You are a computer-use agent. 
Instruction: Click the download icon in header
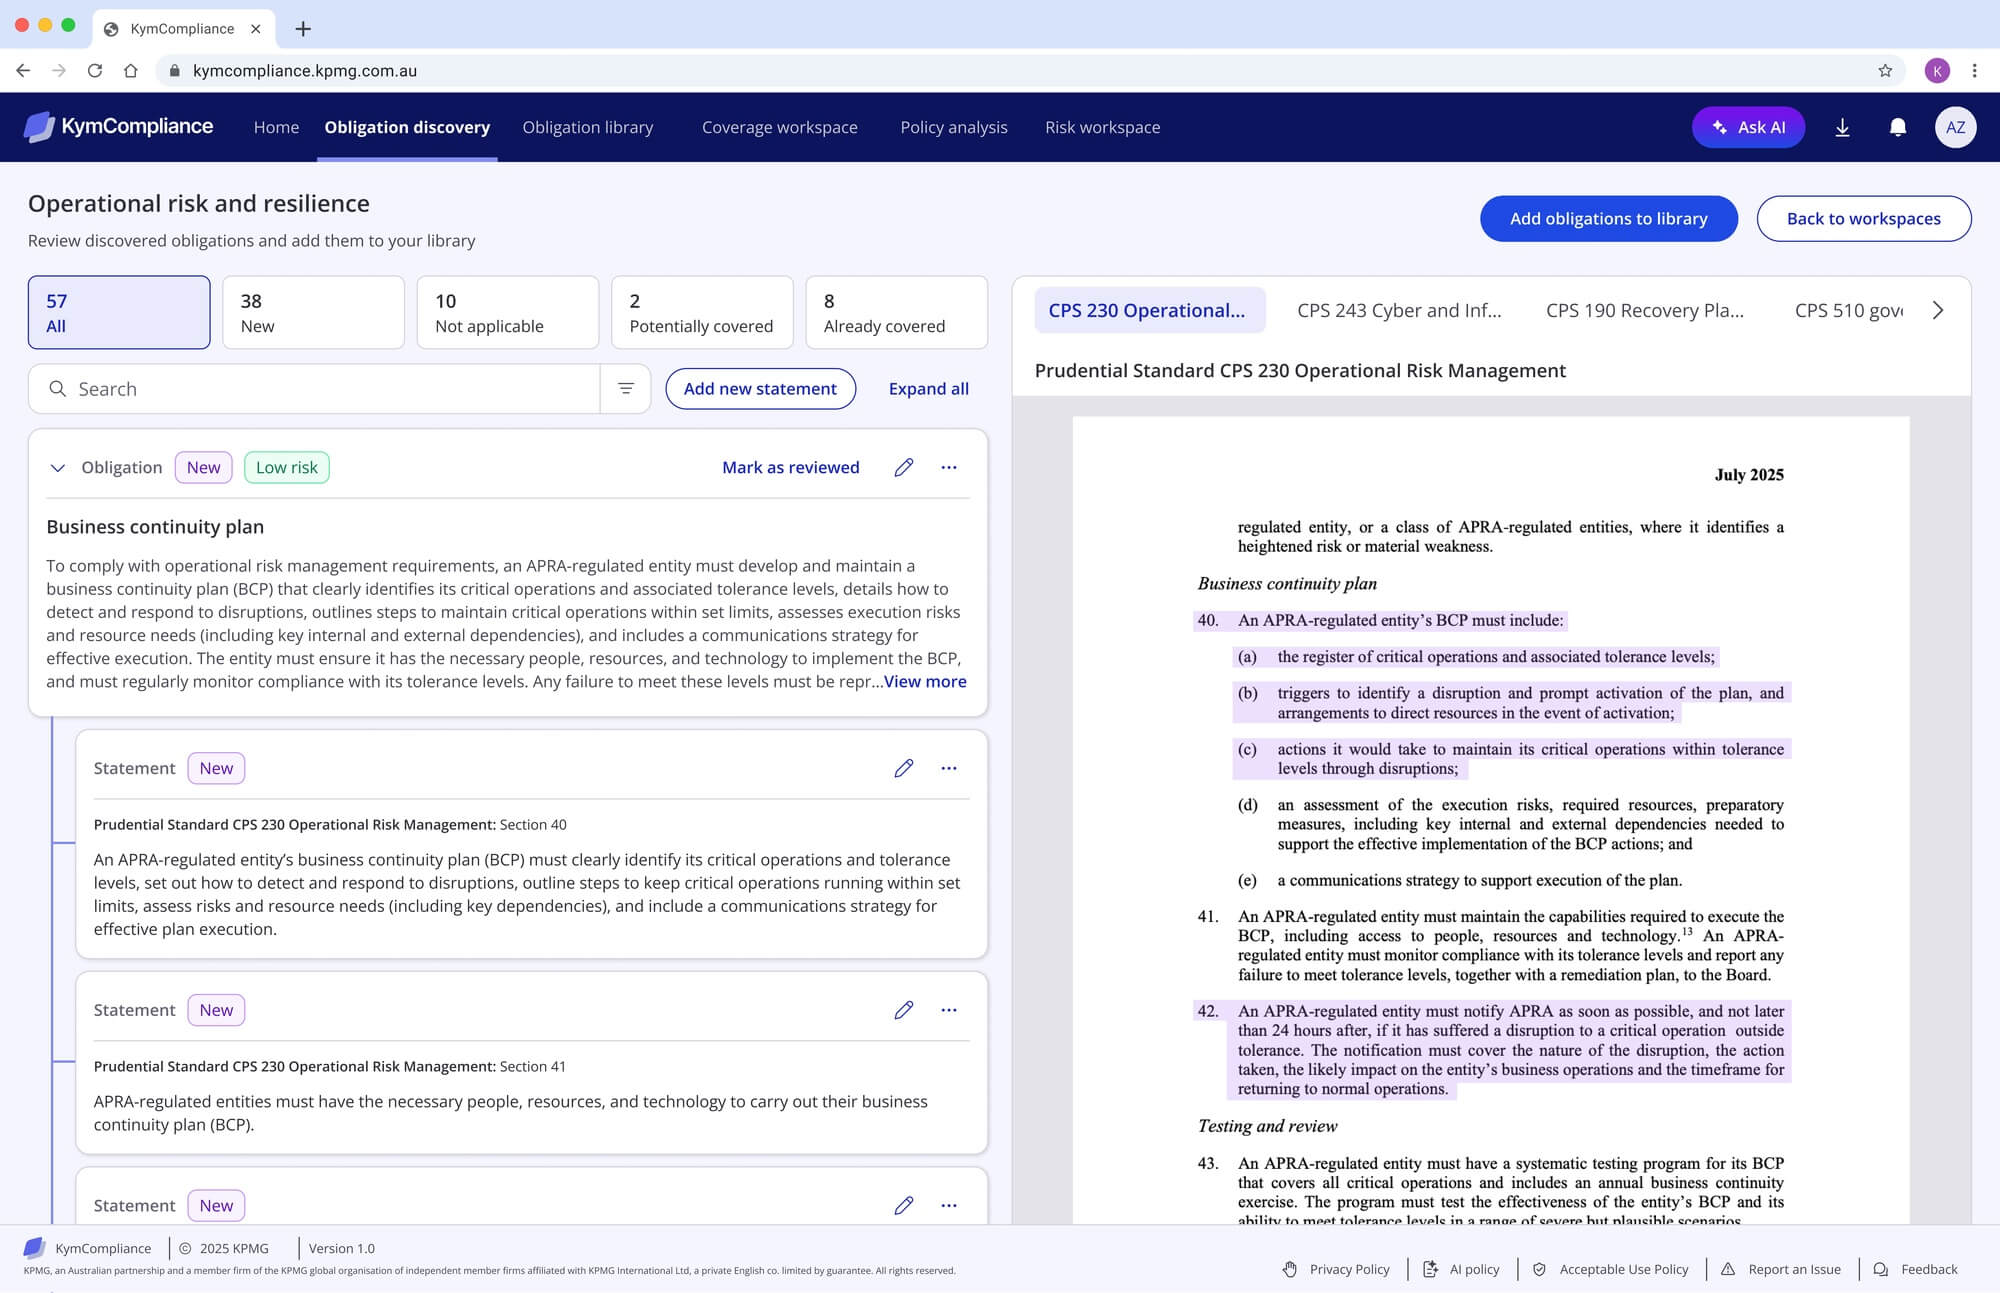pyautogui.click(x=1842, y=127)
